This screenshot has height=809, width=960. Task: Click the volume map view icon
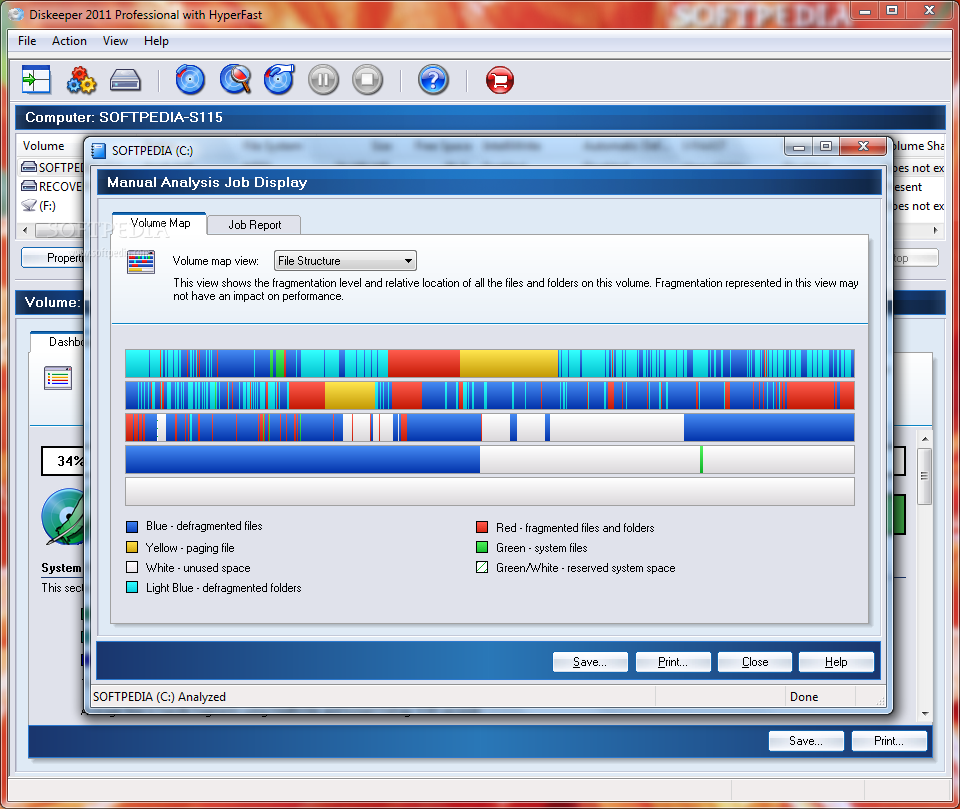pos(141,262)
